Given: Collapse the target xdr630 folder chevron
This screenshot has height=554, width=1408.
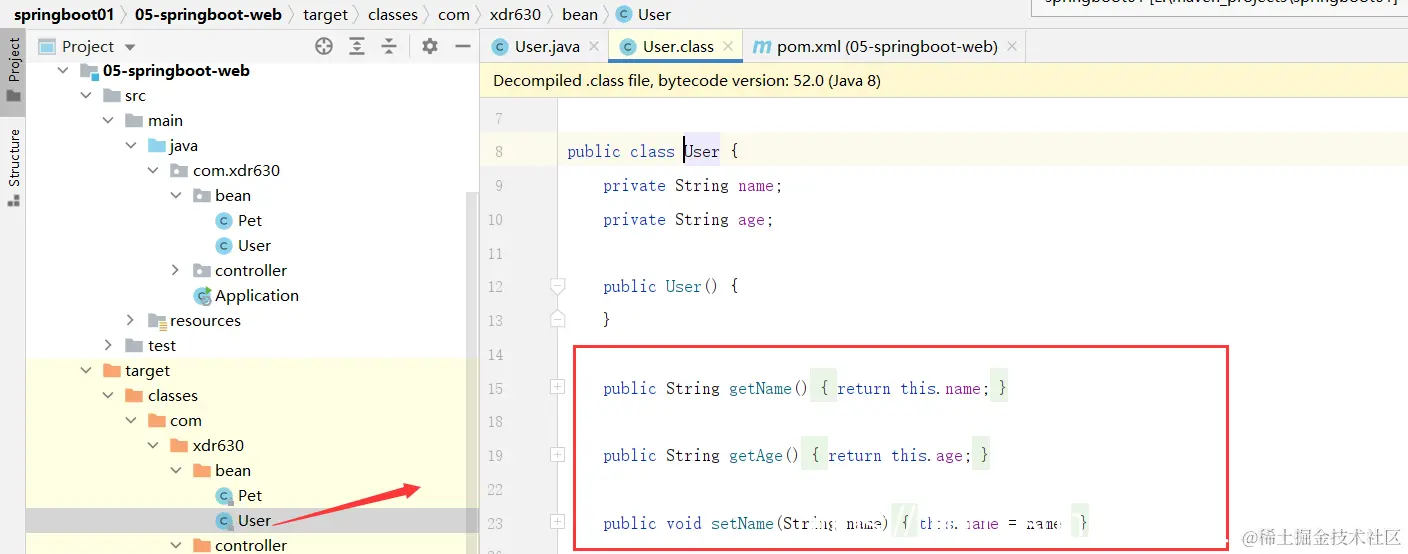Looking at the screenshot, I should tap(153, 446).
